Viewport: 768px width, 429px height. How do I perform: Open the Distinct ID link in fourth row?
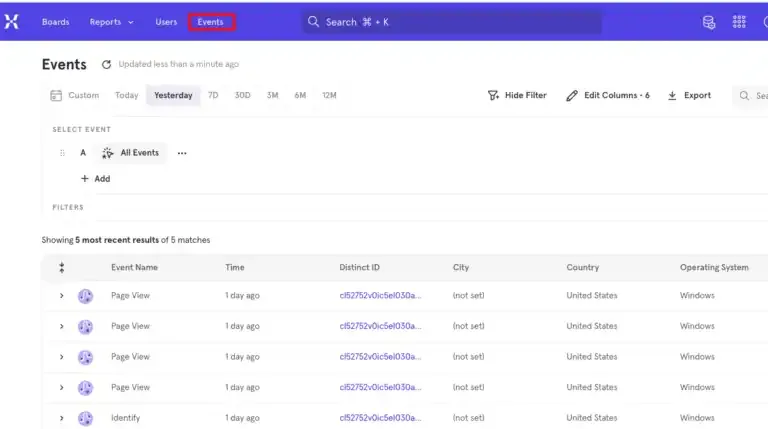tap(380, 387)
